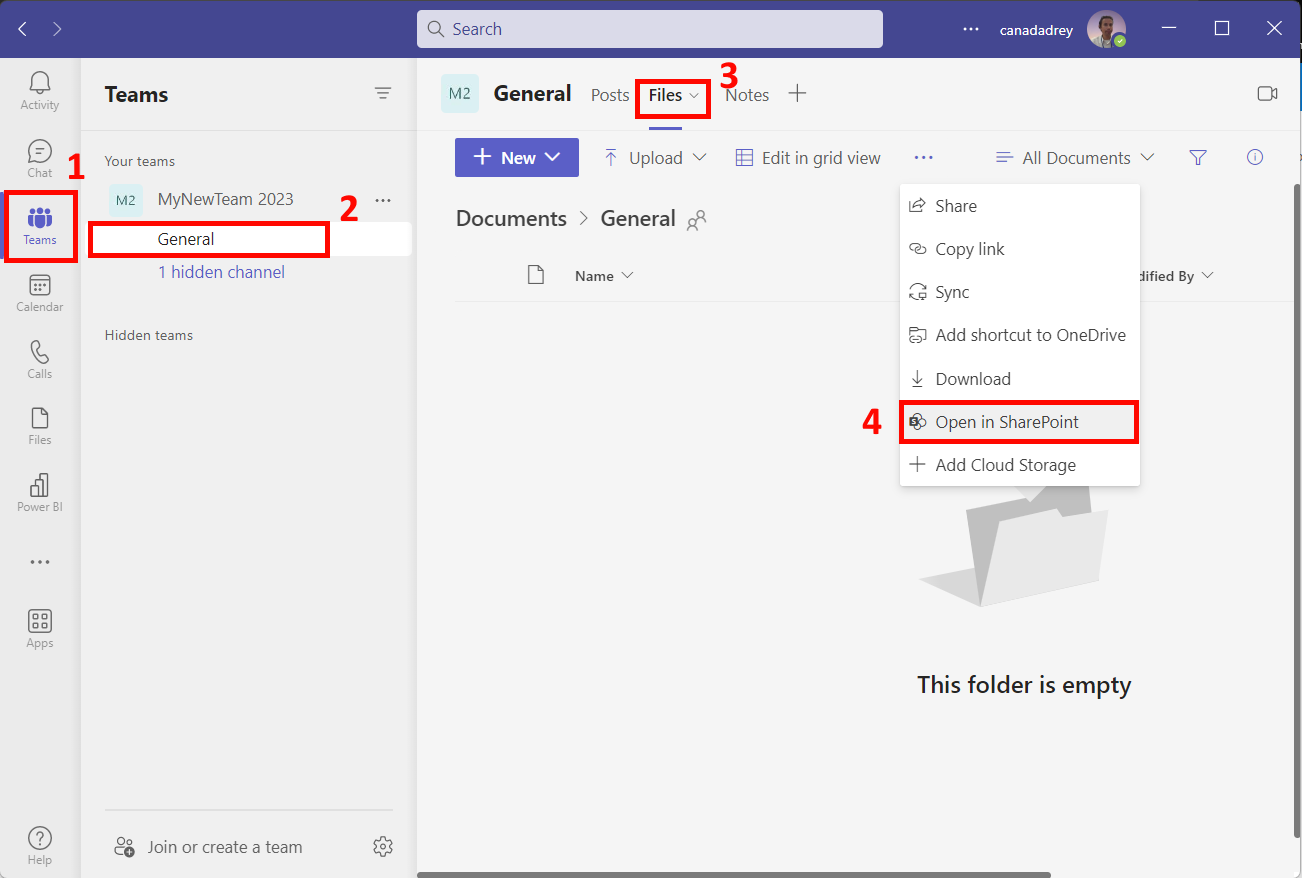Viewport: 1302px width, 878px height.
Task: Choose Add Cloud Storage
Action: coord(1020,465)
